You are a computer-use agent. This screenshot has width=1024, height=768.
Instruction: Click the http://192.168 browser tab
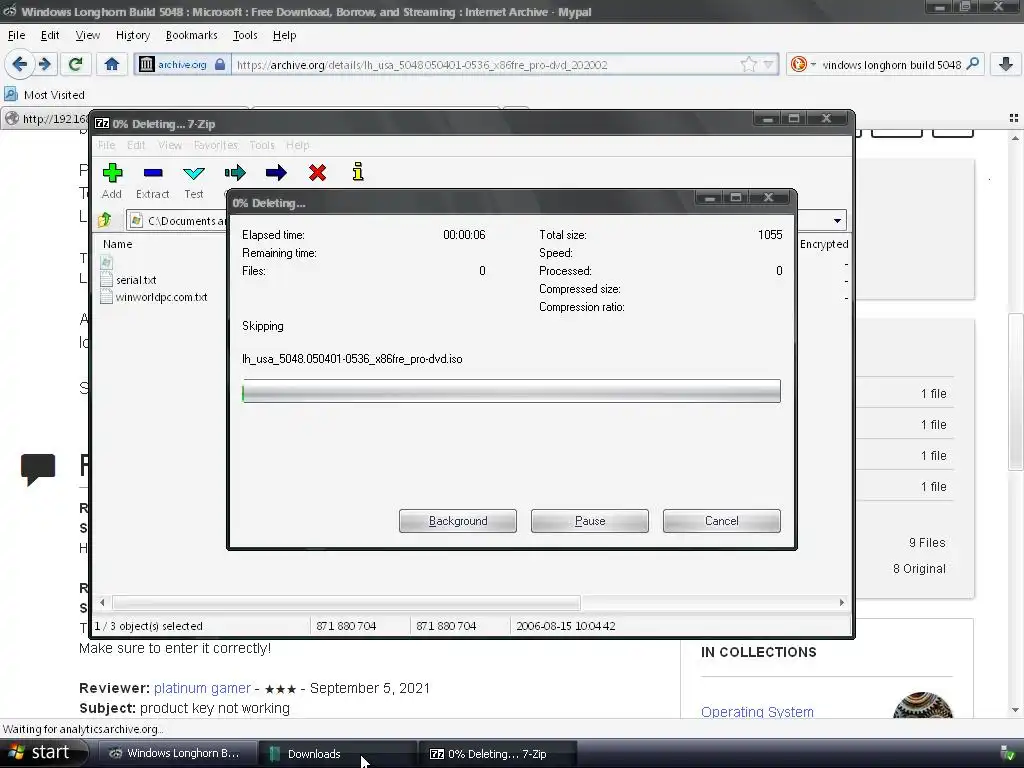point(46,118)
